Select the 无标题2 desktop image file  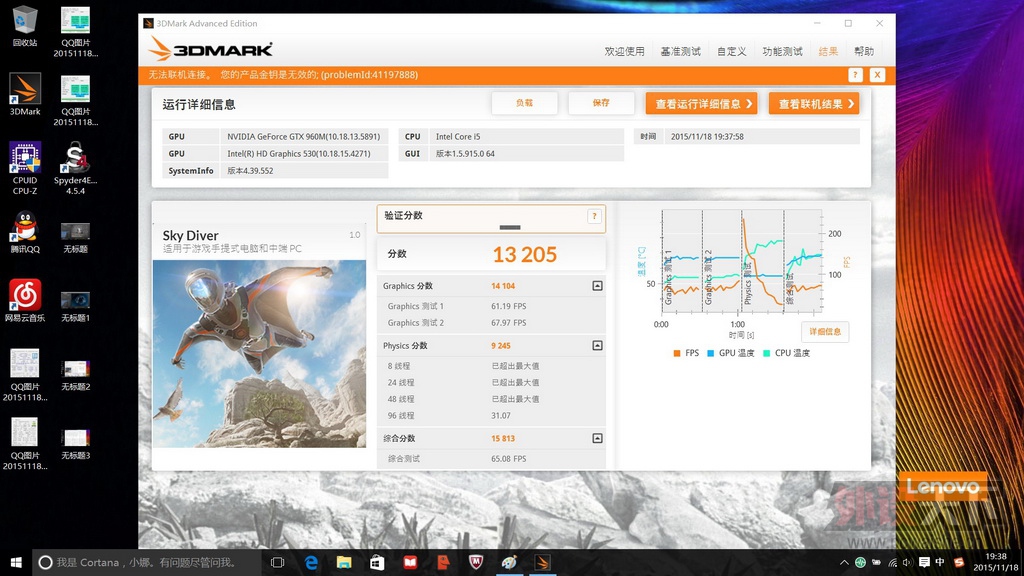75,376
